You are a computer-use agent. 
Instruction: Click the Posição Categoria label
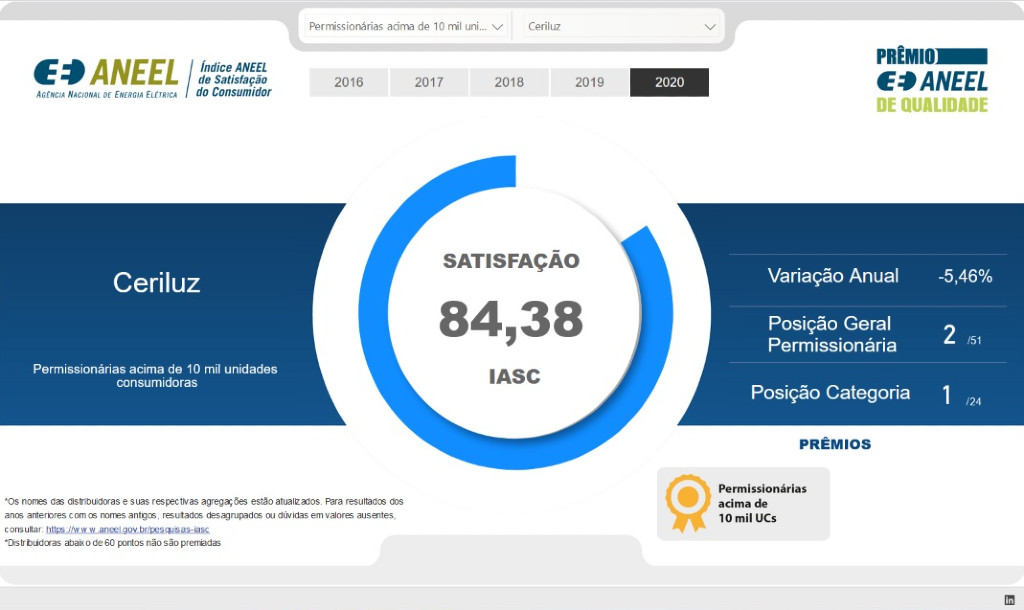[x=830, y=393]
